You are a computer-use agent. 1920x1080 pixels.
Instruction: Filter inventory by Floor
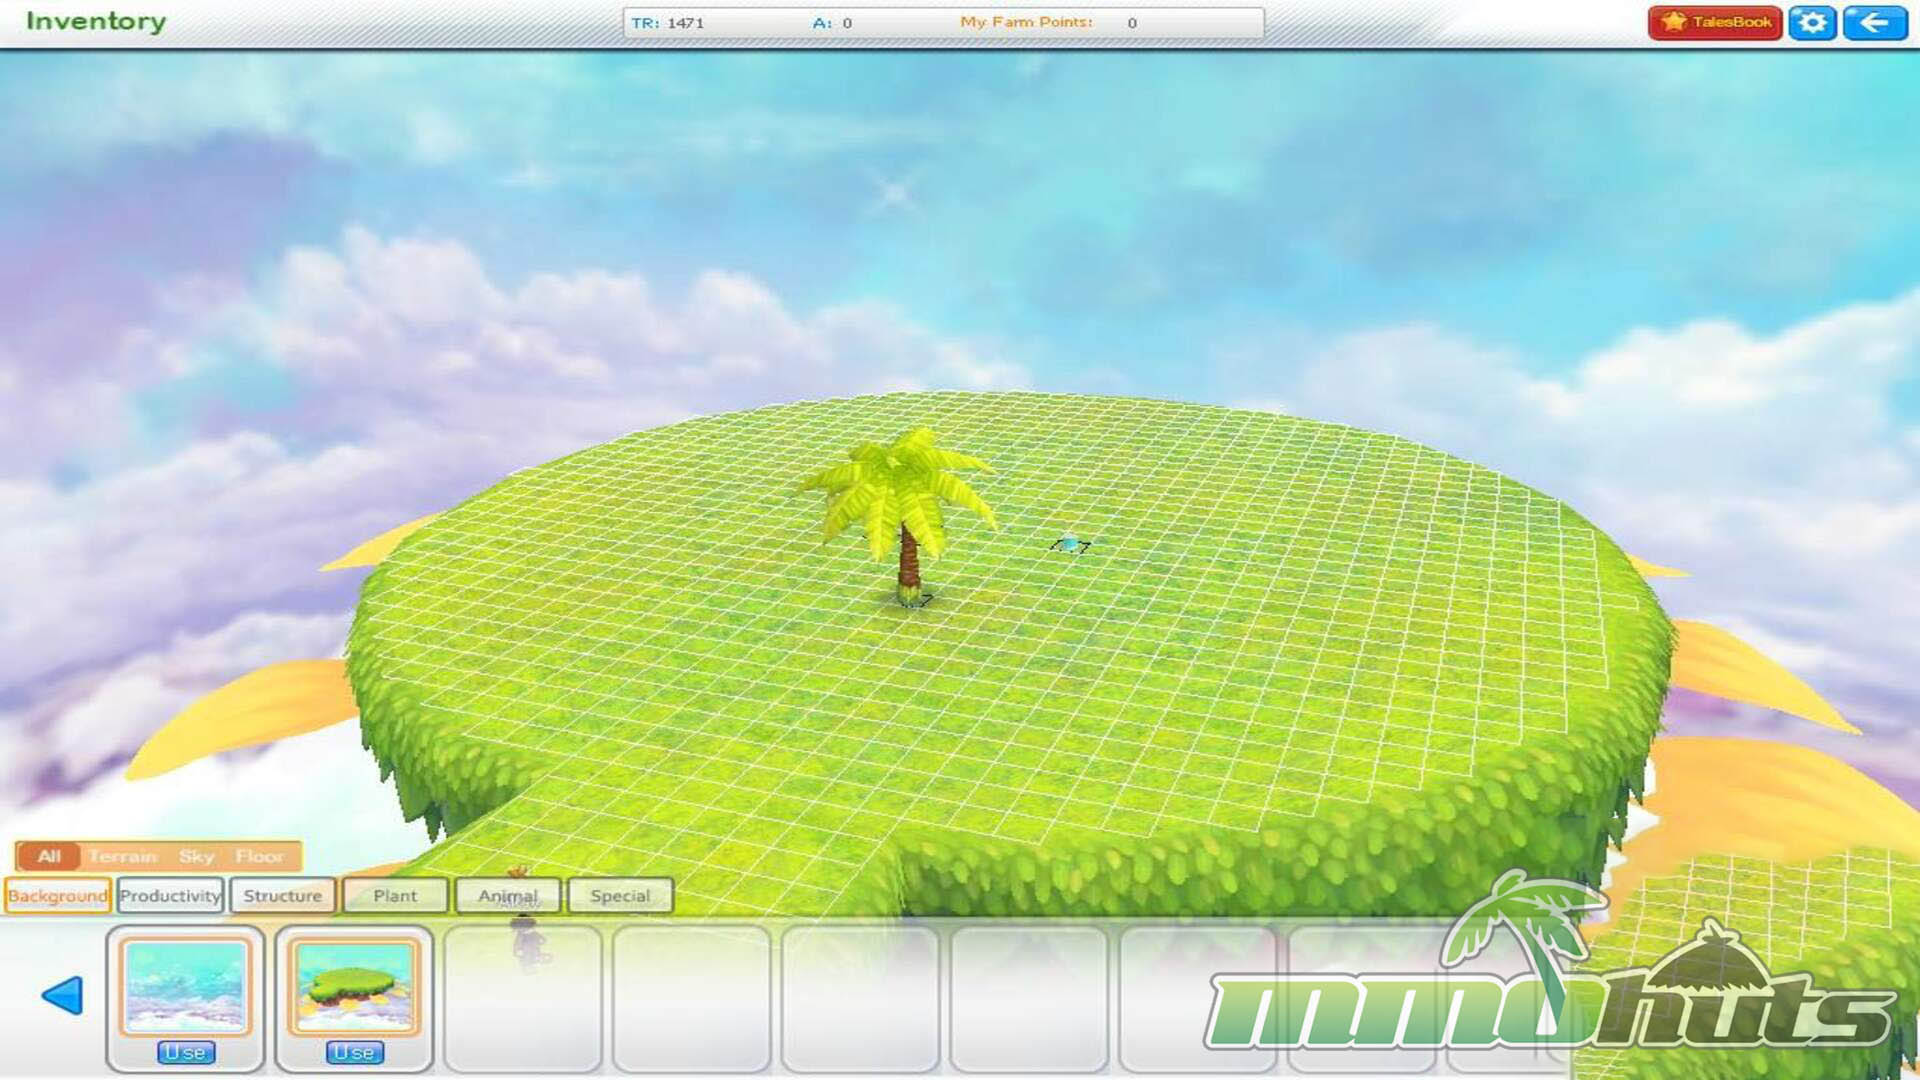point(259,856)
